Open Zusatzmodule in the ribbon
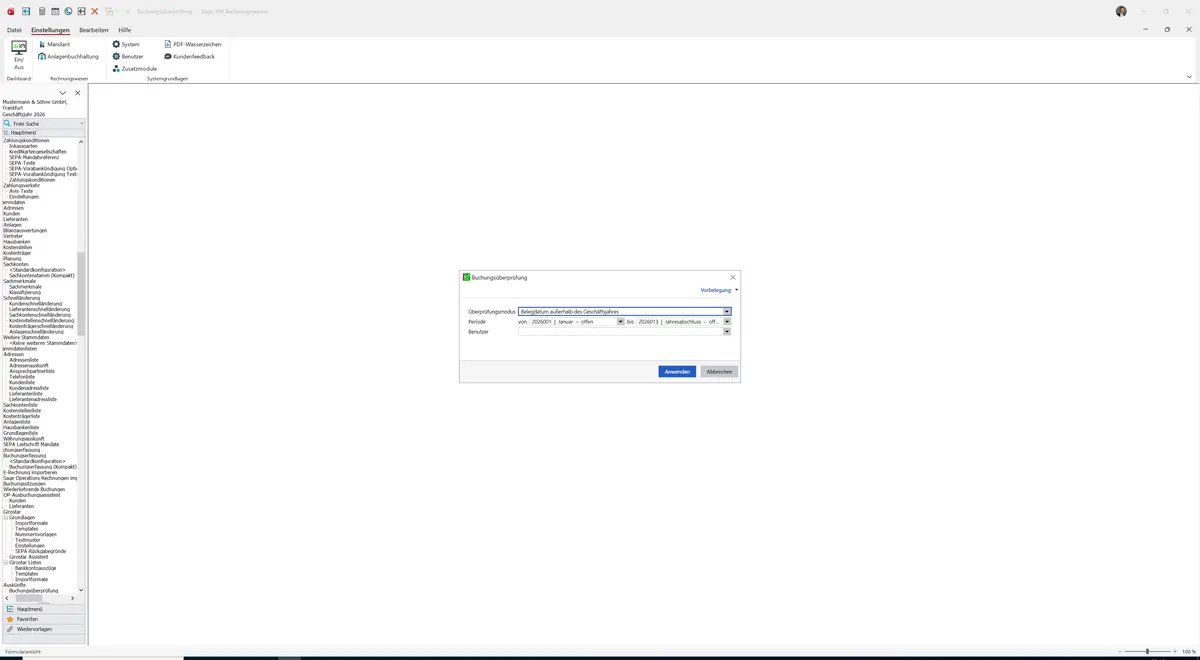 (135, 69)
